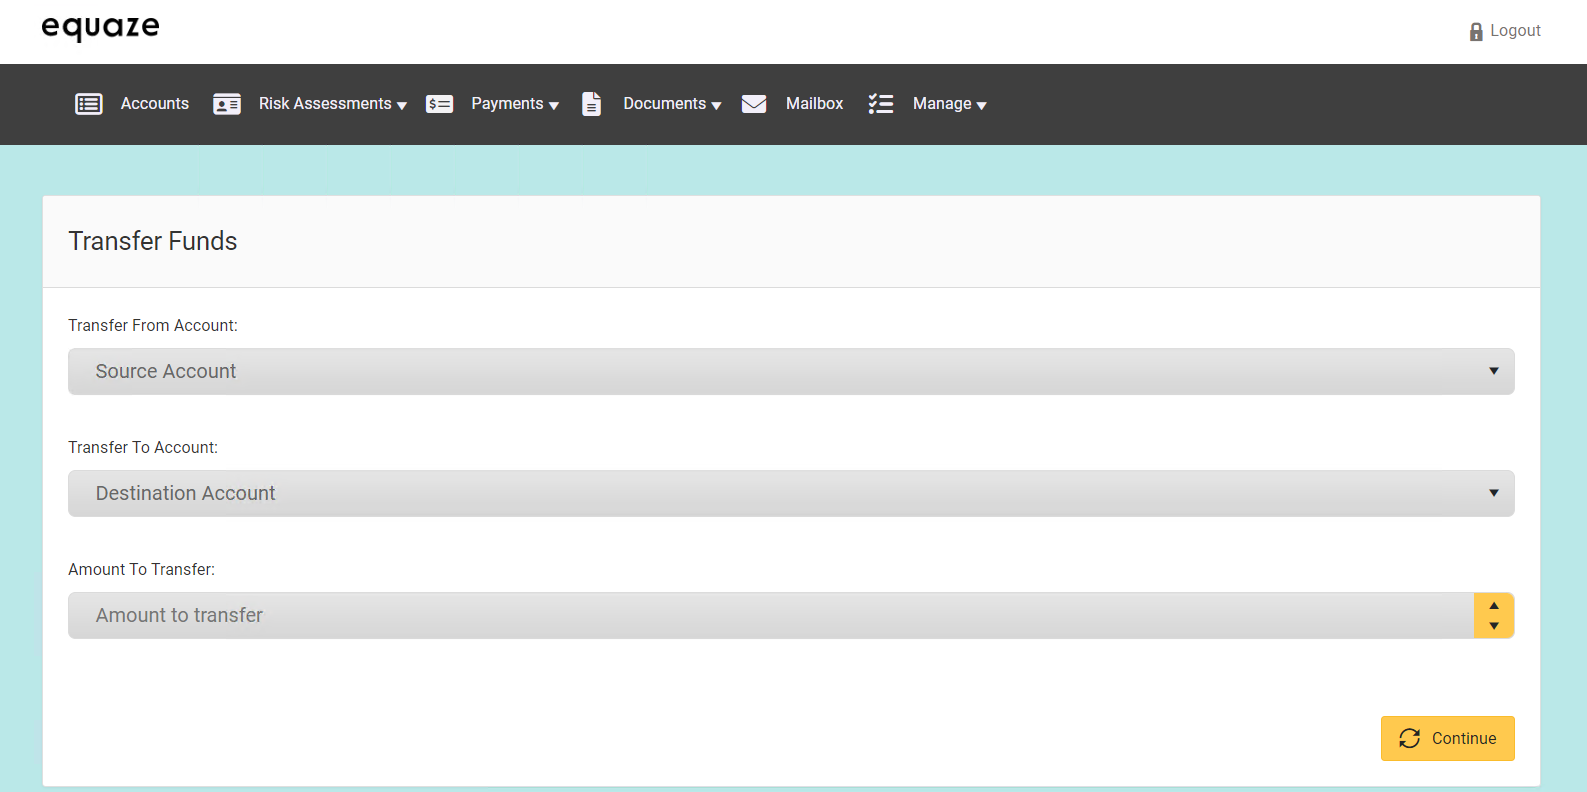
Task: Focus the Amount to transfer field
Action: [x=770, y=615]
